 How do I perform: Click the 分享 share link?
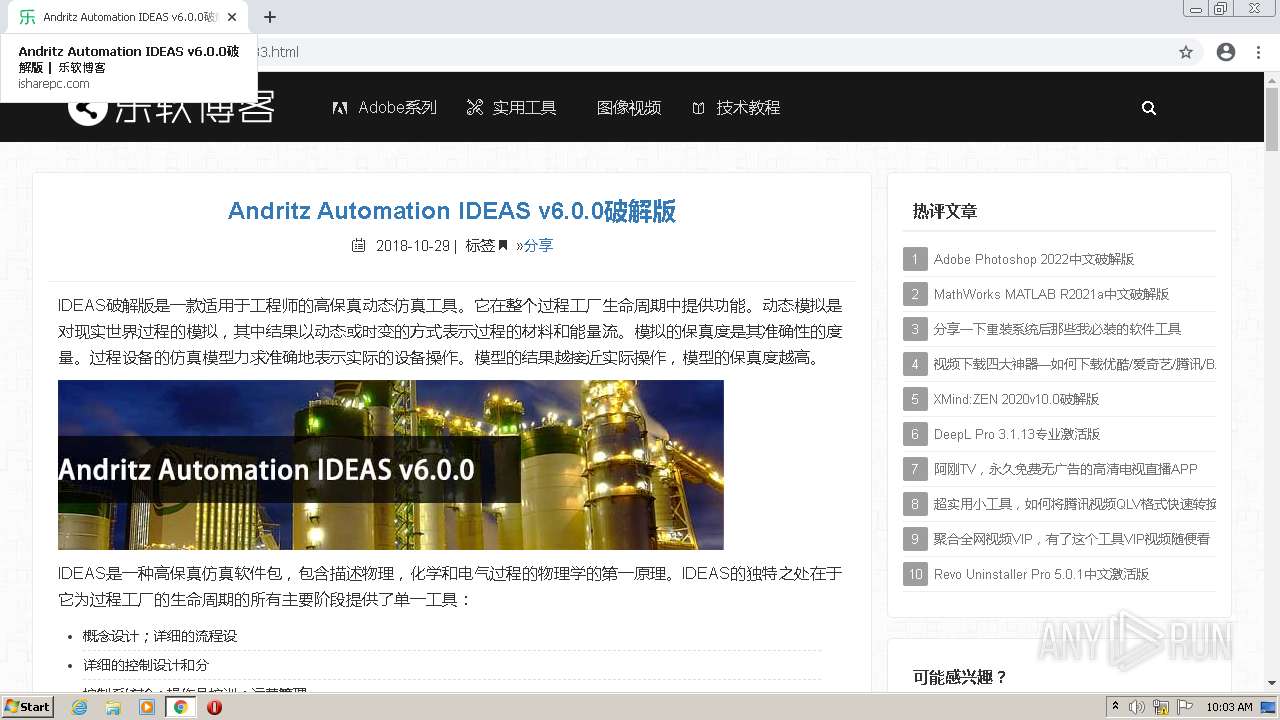(x=538, y=245)
